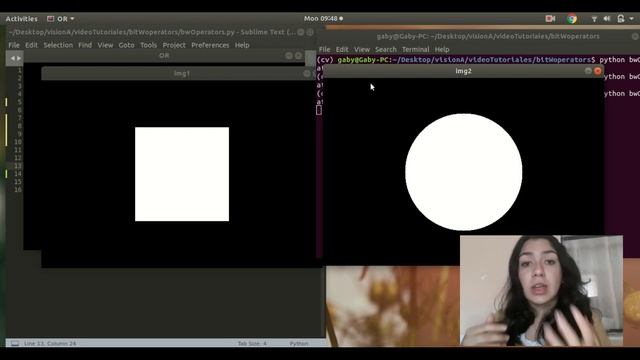The width and height of the screenshot is (640, 360).
Task: Click the terminal prompt path text bitWoperators$
Action: pyautogui.click(x=566, y=60)
